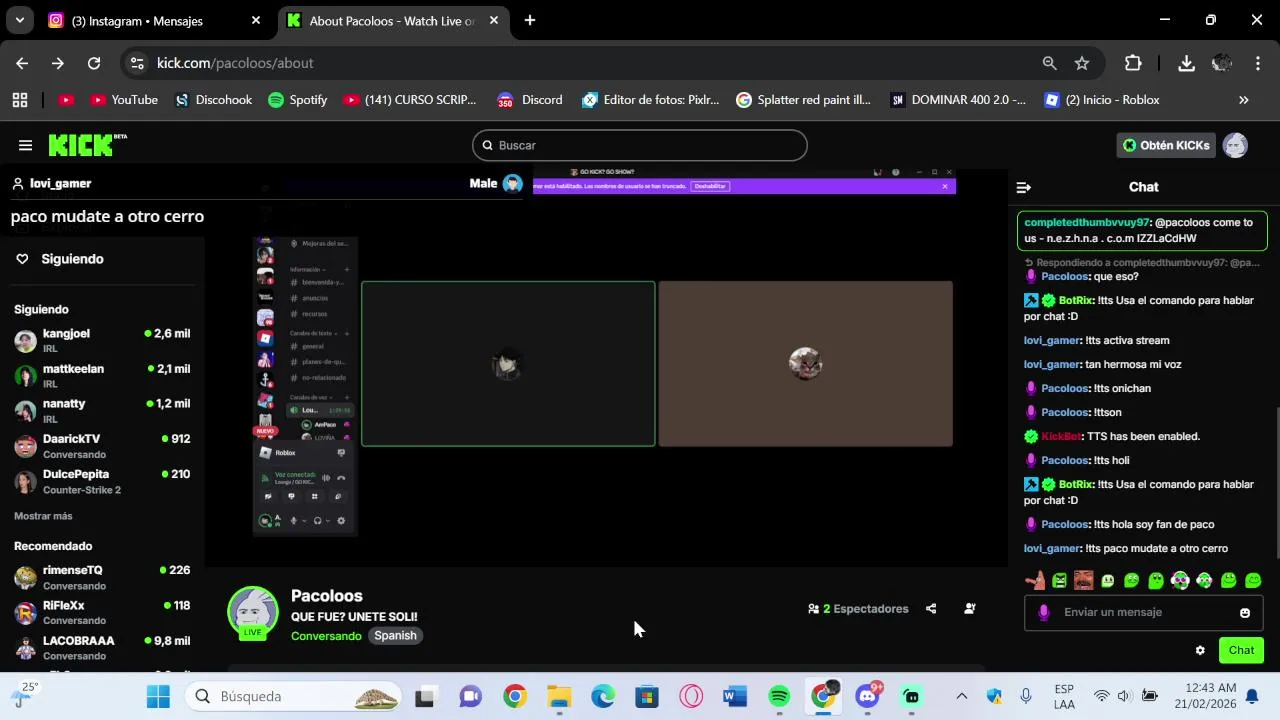Type in Enviar un mensaje field
1280x720 pixels.
[x=1144, y=612]
